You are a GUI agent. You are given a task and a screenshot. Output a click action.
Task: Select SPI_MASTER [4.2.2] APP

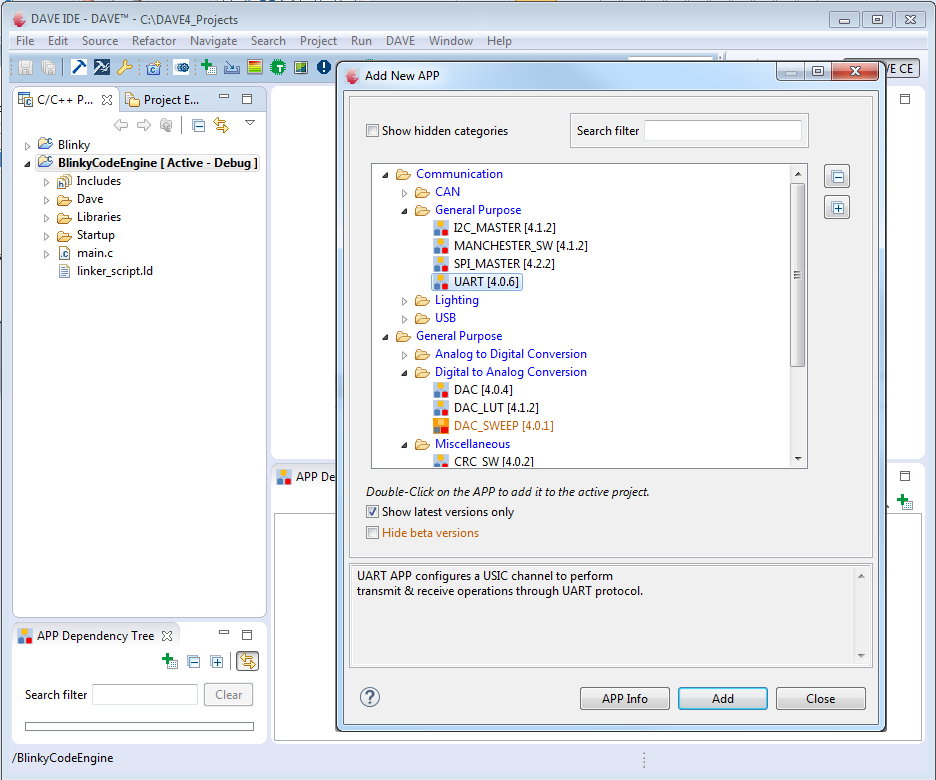[494, 263]
